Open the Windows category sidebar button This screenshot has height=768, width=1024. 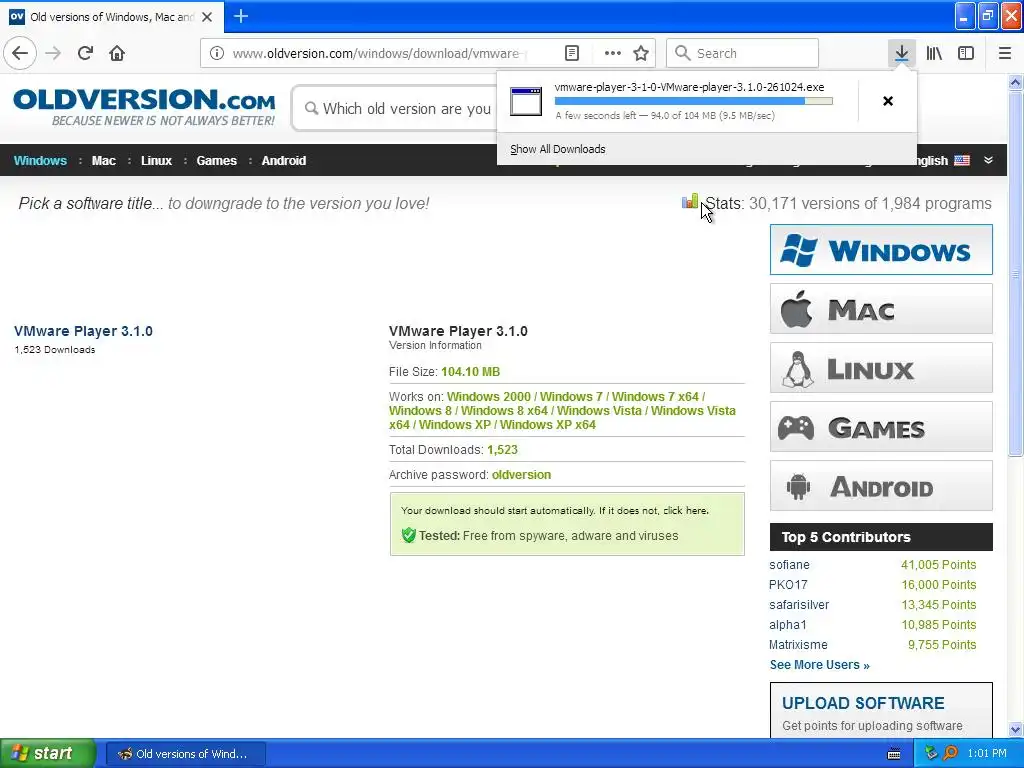click(x=881, y=249)
